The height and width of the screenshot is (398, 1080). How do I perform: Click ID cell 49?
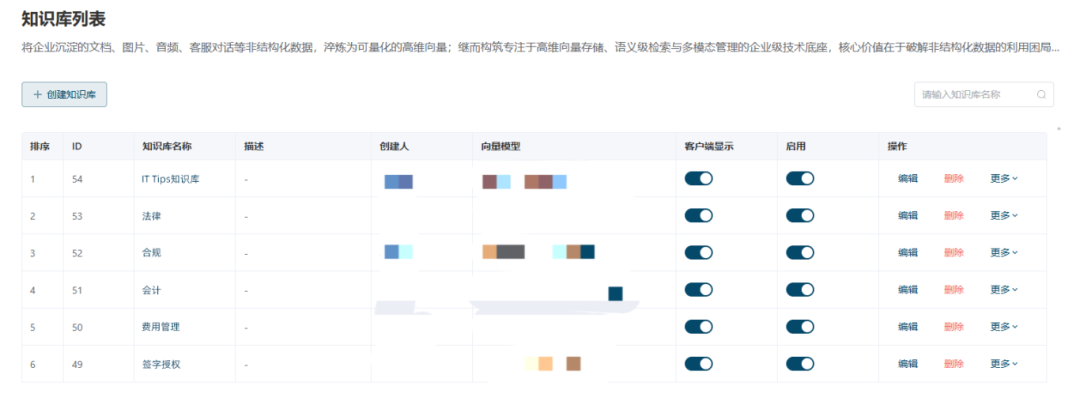pos(77,364)
